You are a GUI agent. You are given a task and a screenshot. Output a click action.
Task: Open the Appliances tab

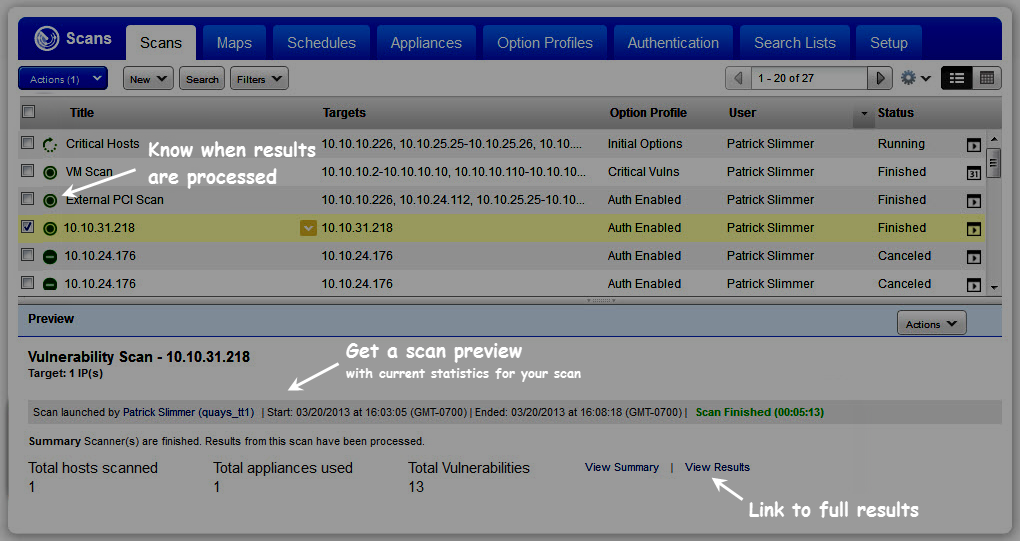click(x=426, y=43)
